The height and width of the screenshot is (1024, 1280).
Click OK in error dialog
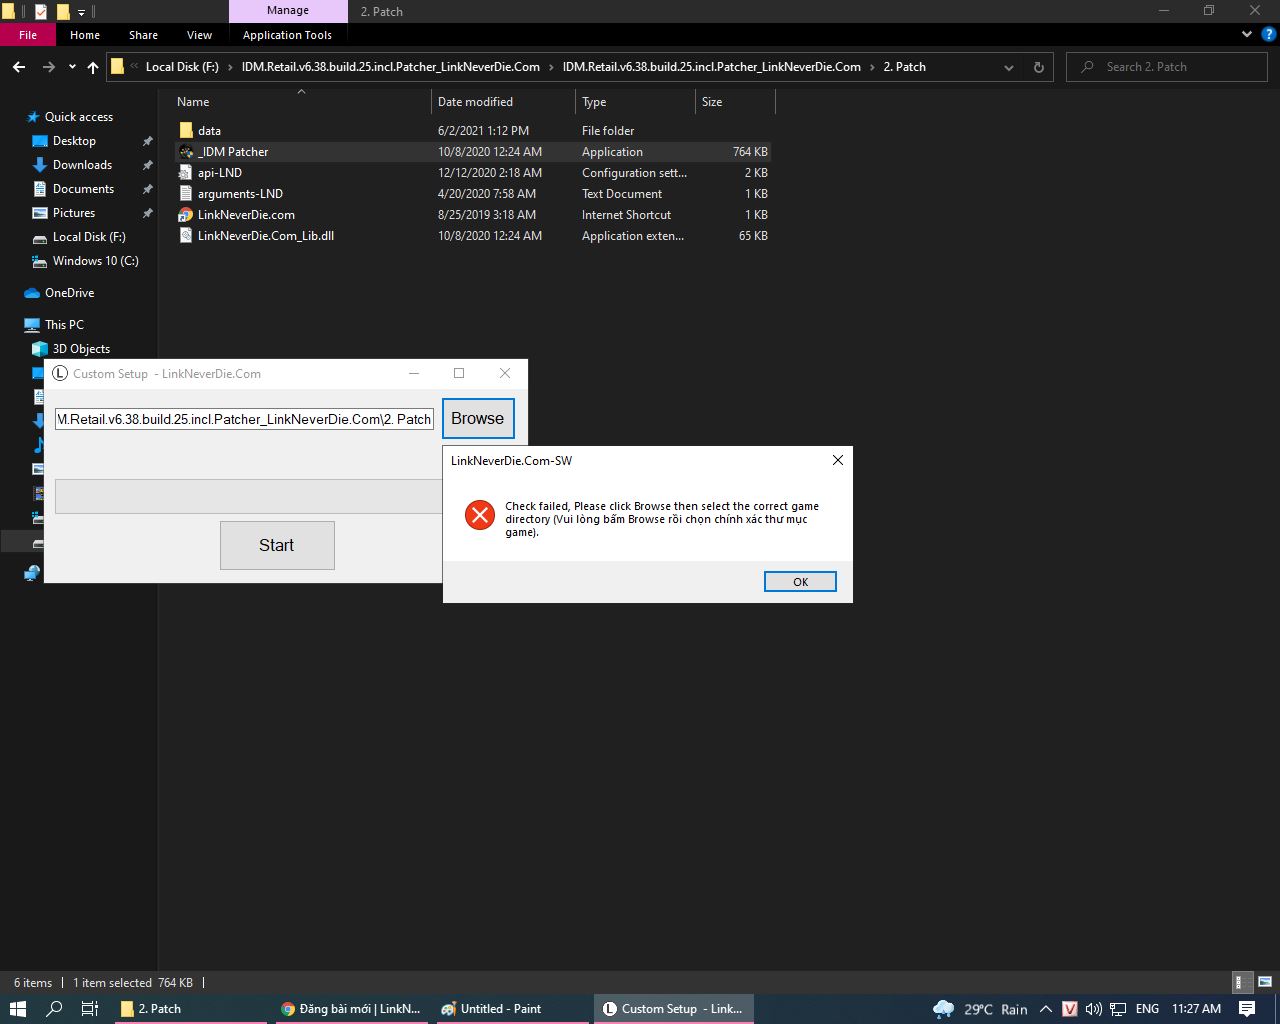click(x=800, y=582)
